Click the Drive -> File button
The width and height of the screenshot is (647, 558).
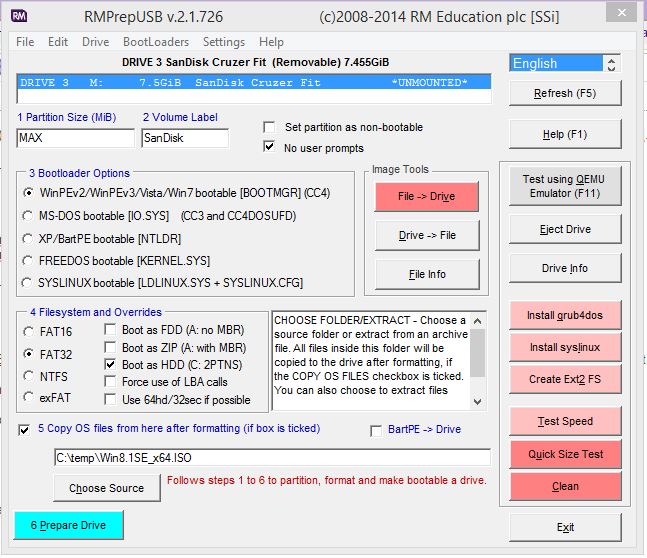(427, 235)
